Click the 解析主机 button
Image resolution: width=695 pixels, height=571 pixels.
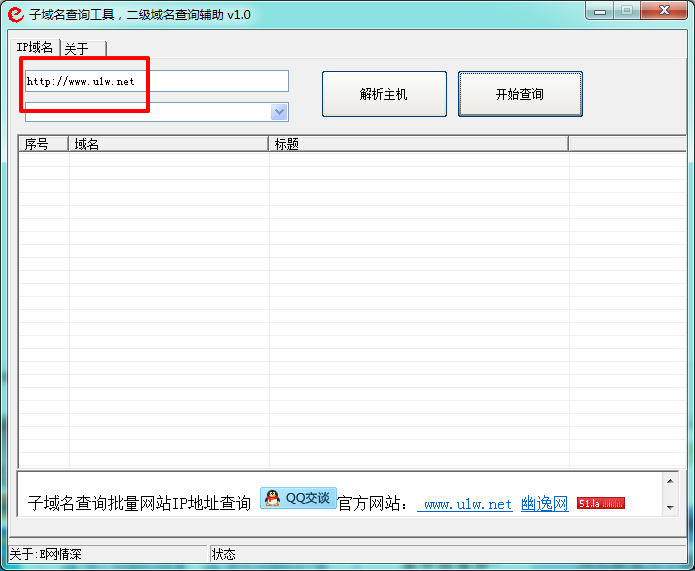[x=384, y=94]
